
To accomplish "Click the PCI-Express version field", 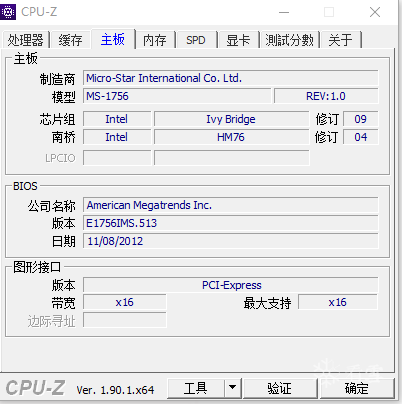I will point(231,285).
